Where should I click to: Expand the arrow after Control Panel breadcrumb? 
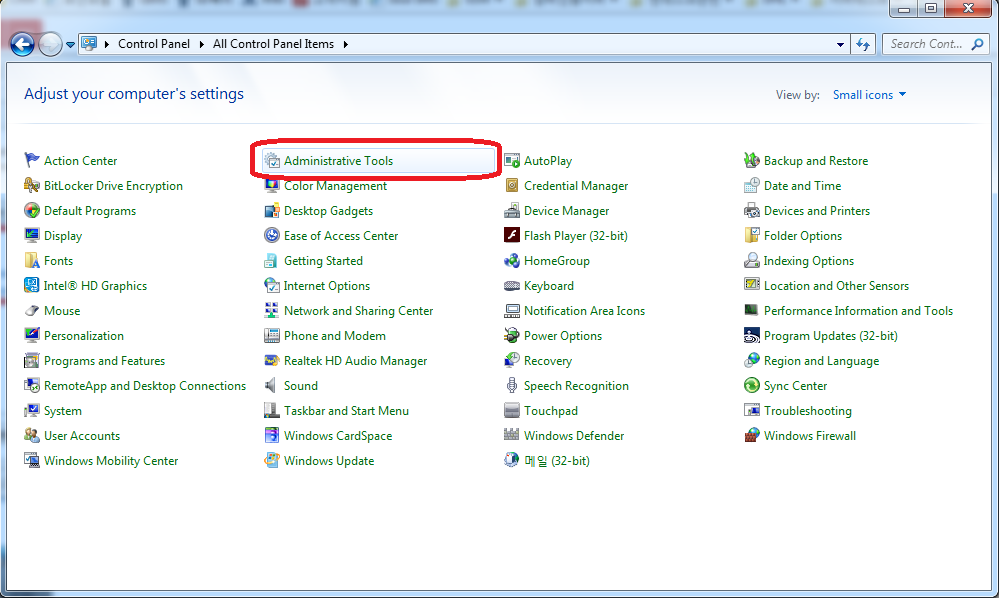pos(201,44)
